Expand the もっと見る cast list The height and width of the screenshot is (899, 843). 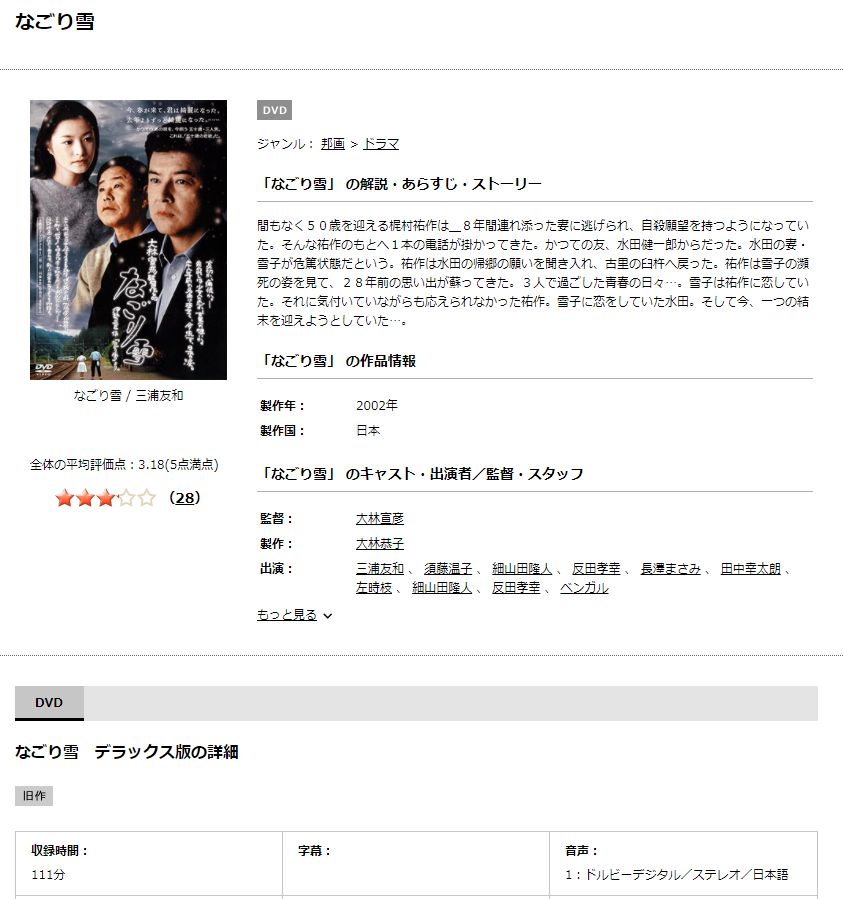pos(287,615)
